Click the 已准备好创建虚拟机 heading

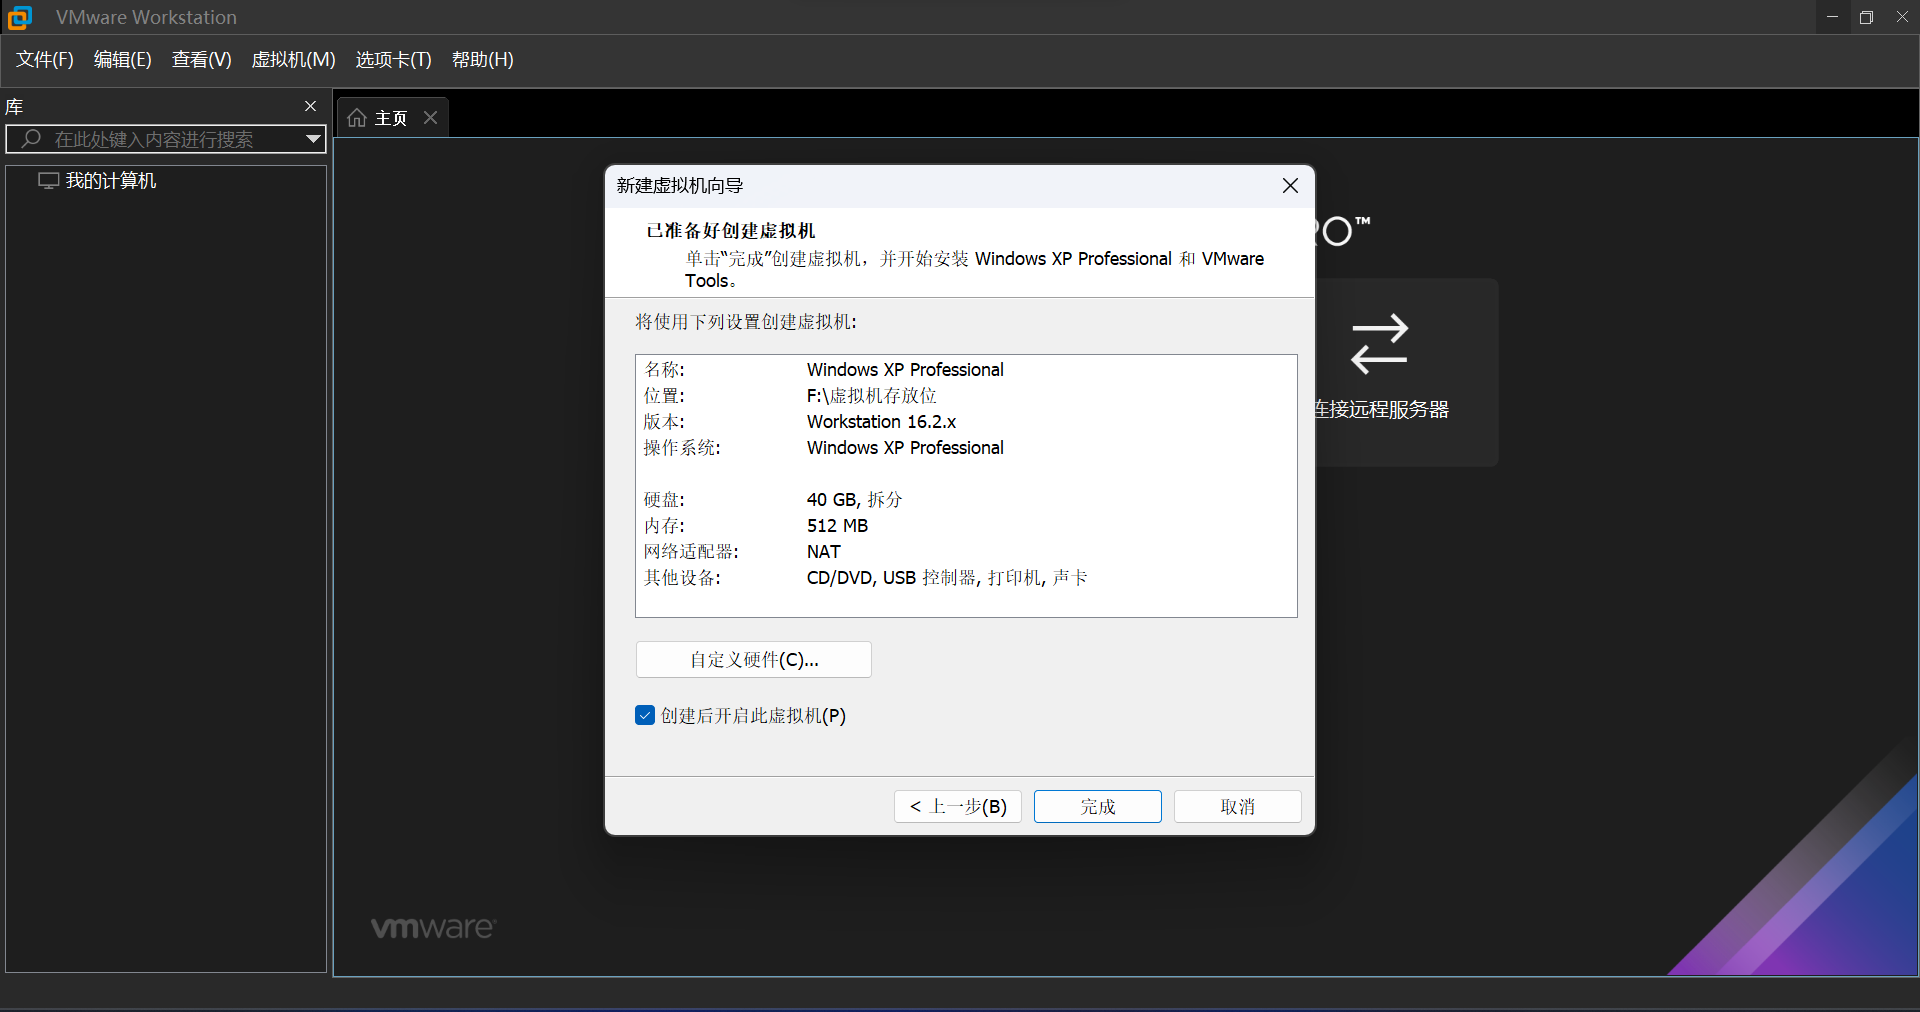point(731,231)
